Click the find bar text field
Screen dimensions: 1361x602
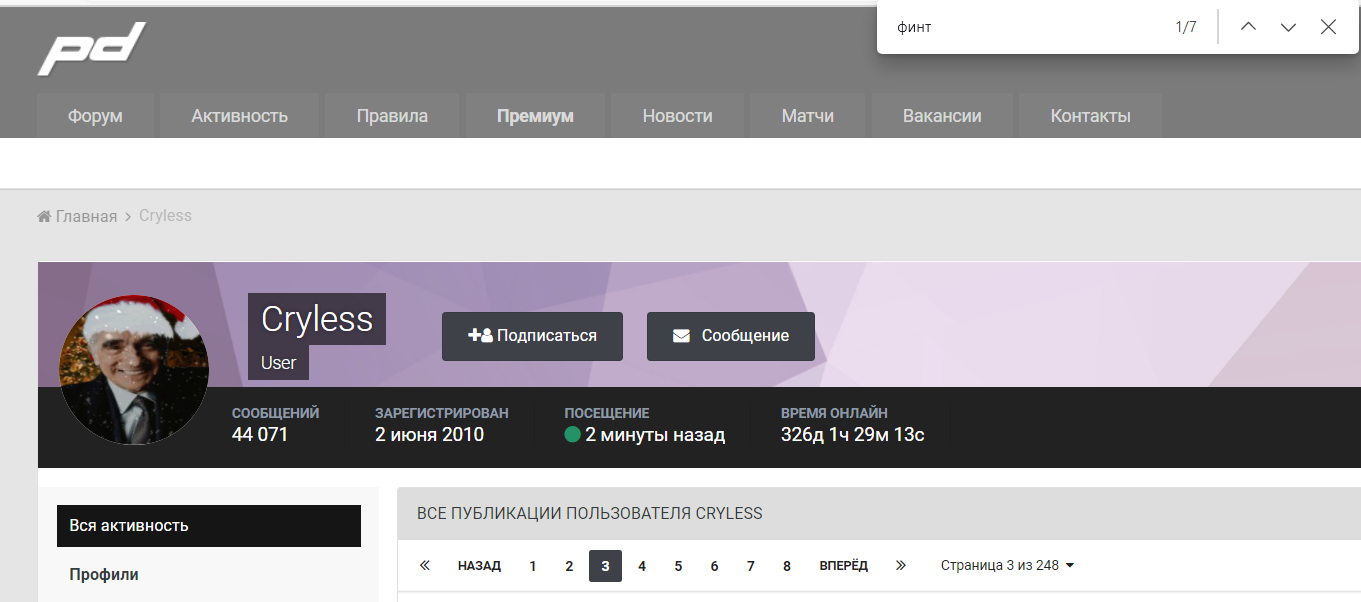pos(1025,27)
